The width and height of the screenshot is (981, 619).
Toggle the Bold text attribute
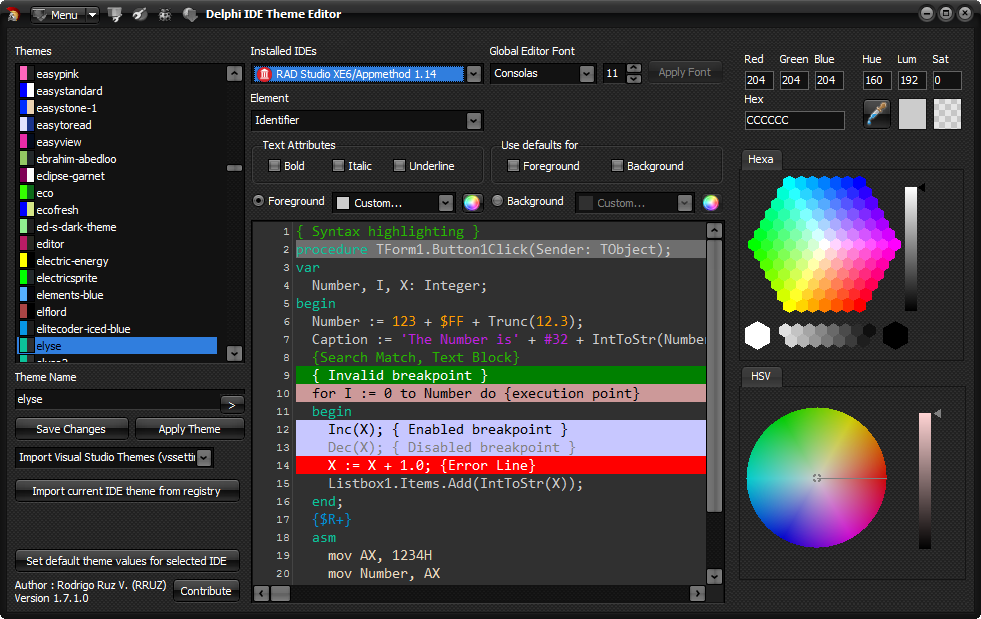(274, 166)
